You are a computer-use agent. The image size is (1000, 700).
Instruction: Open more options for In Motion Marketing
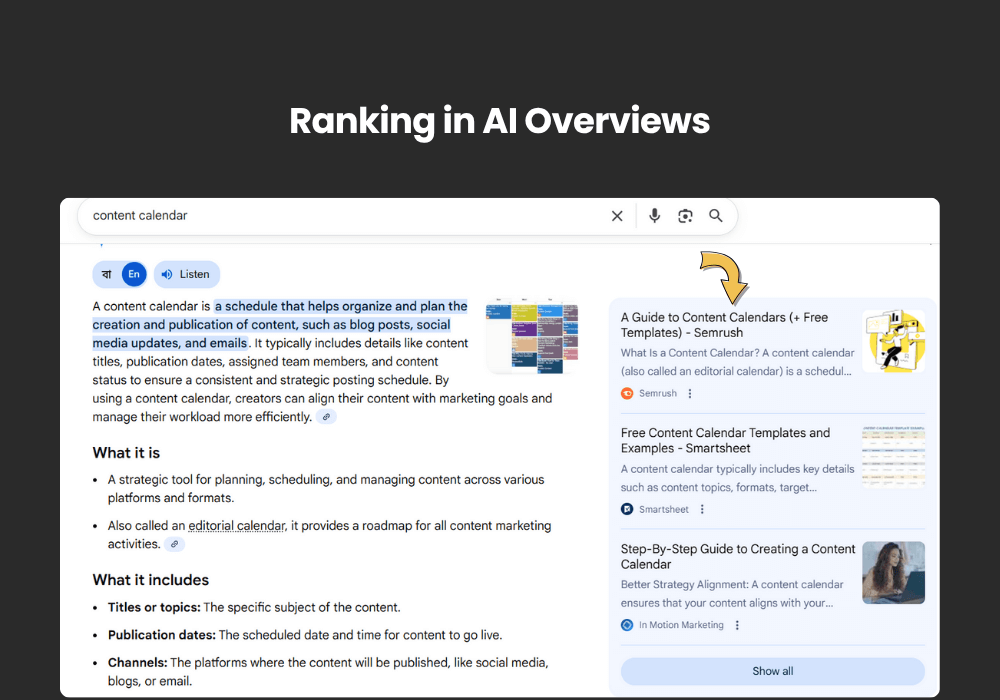coord(737,625)
